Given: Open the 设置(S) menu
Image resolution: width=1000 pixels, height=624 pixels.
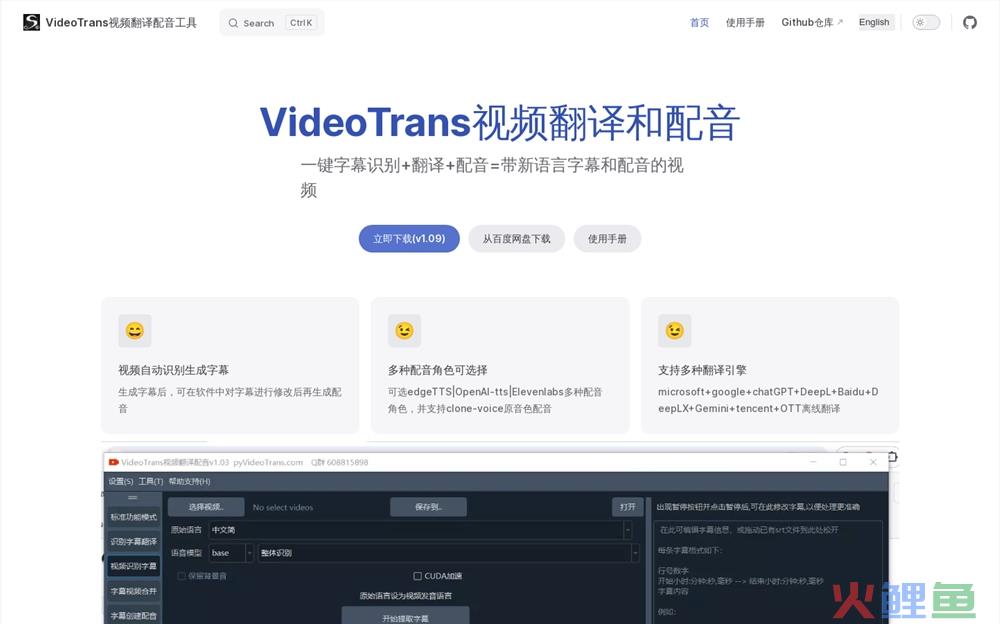Looking at the screenshot, I should coord(121,482).
